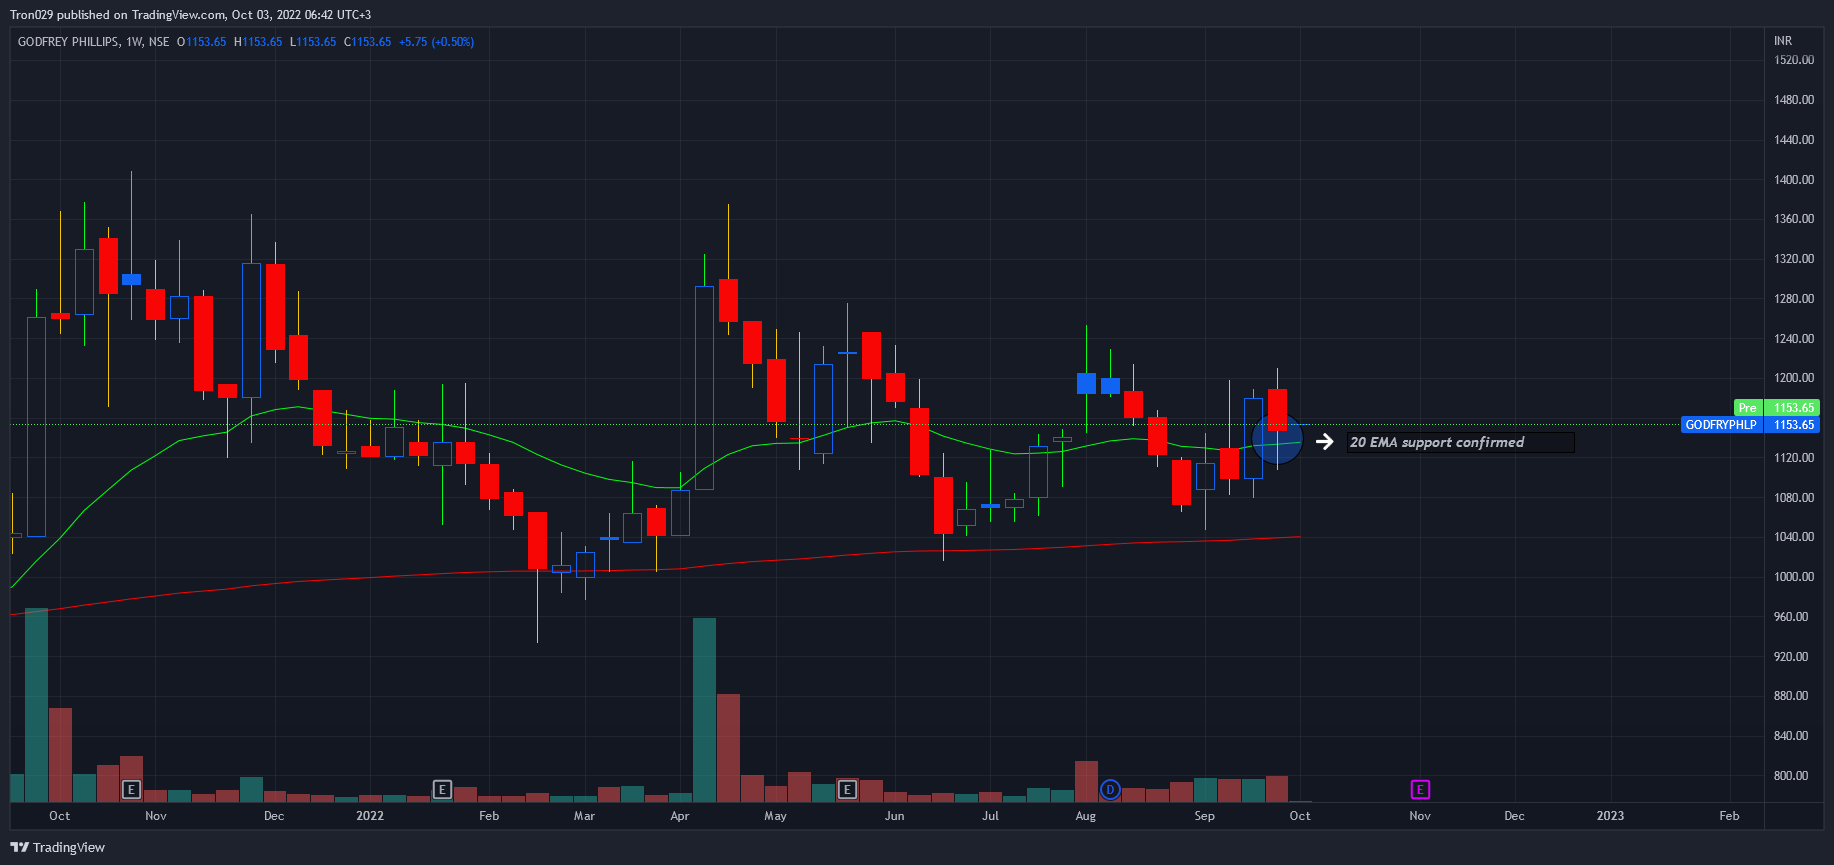This screenshot has width=1834, height=865.
Task: Click the high value H1153.65
Action: coord(258,42)
